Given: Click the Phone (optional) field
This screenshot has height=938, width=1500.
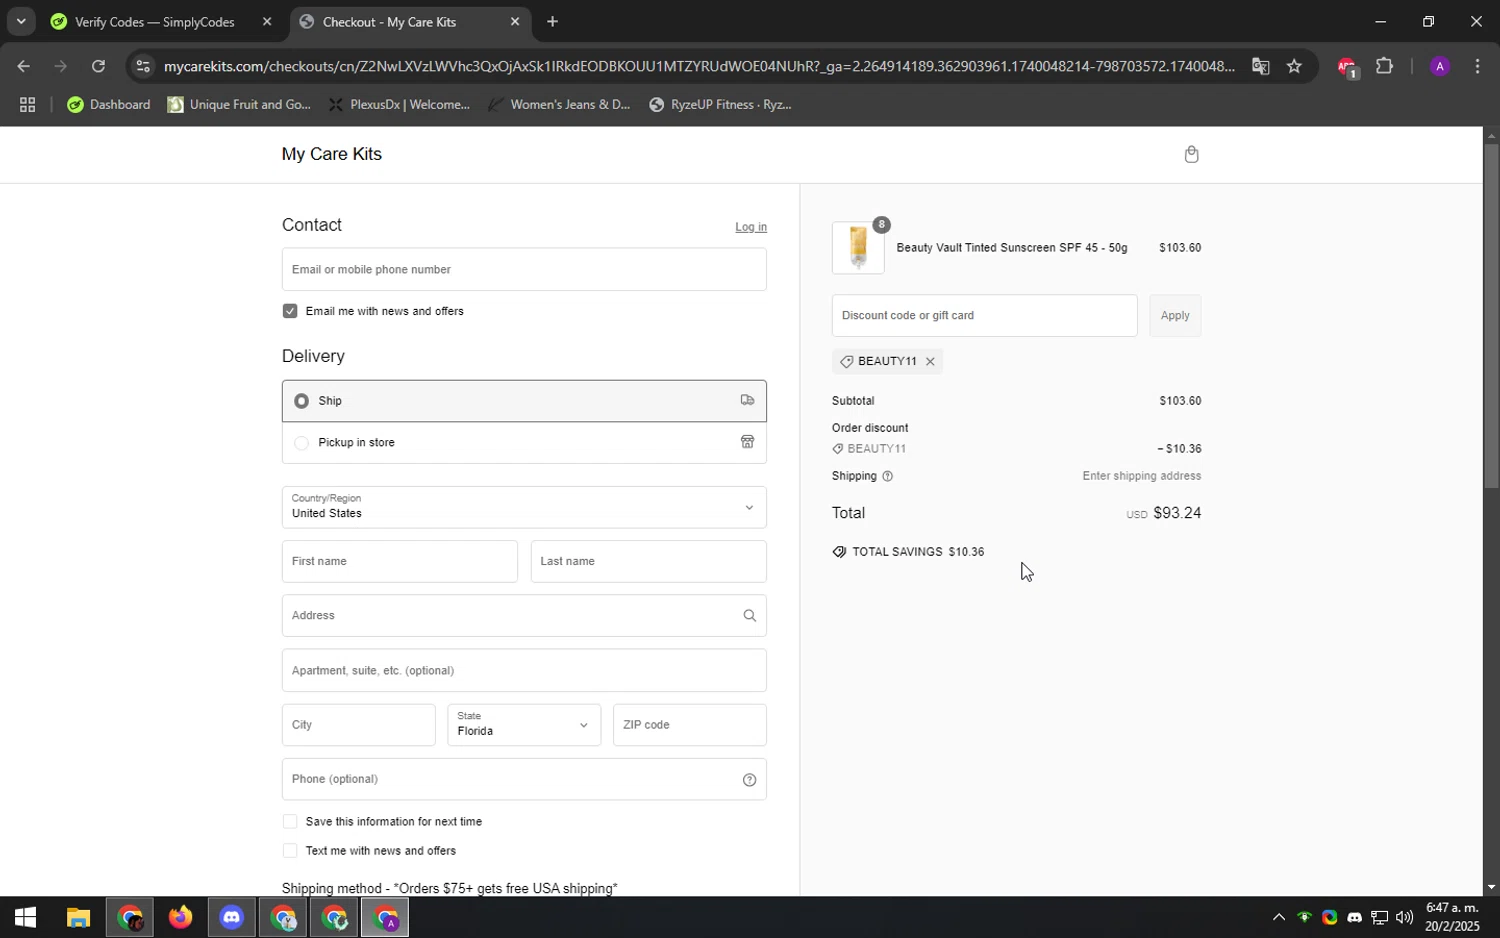Looking at the screenshot, I should (x=524, y=780).
